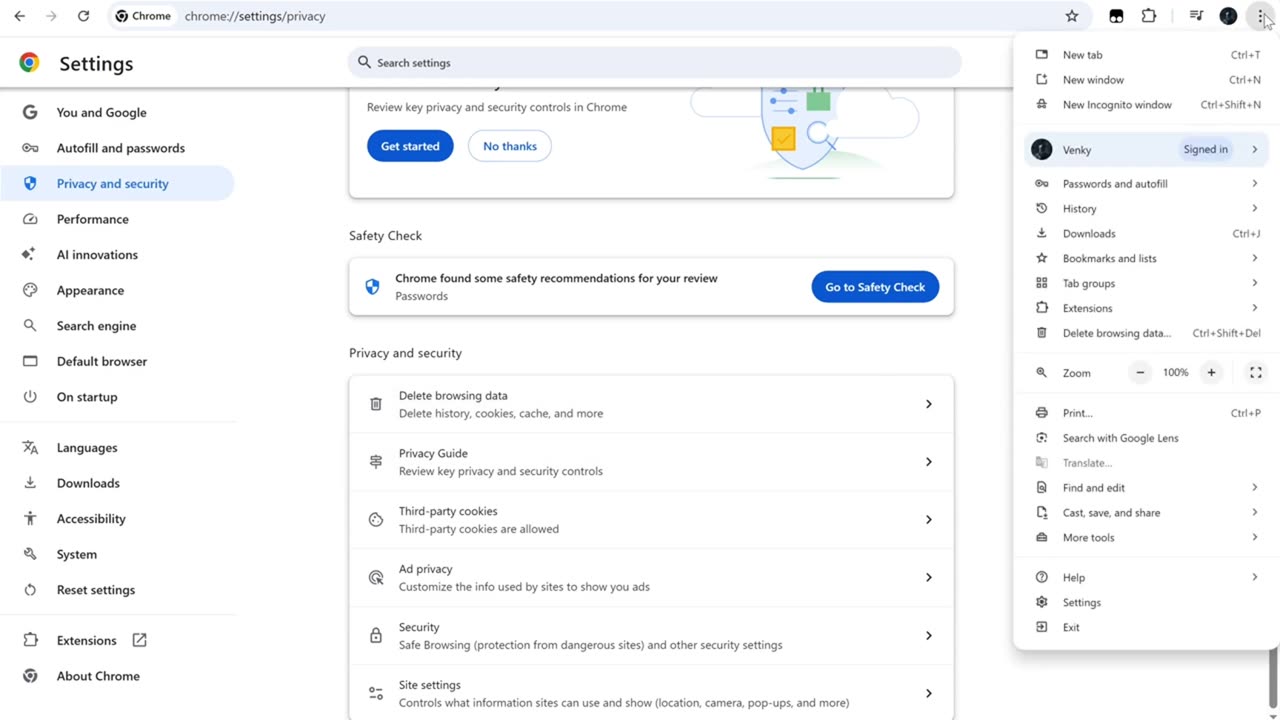This screenshot has height=720, width=1280.
Task: Focus the Search settings field
Action: tap(655, 63)
